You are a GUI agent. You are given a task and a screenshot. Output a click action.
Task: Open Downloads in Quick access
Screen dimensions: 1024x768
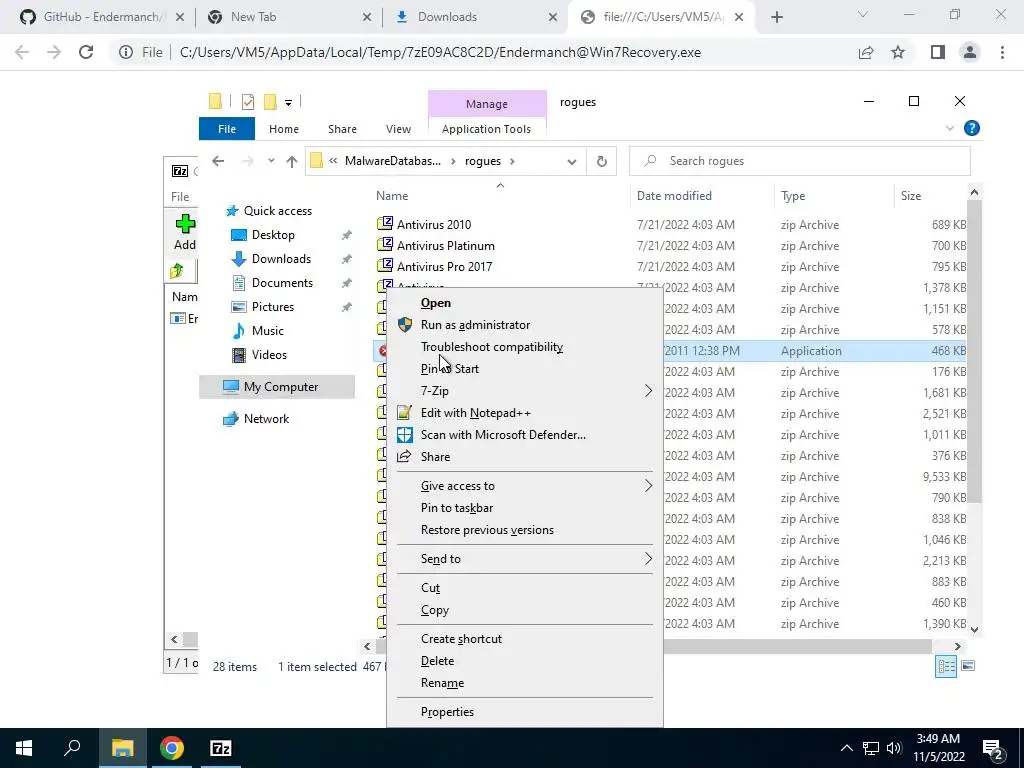coord(281,259)
